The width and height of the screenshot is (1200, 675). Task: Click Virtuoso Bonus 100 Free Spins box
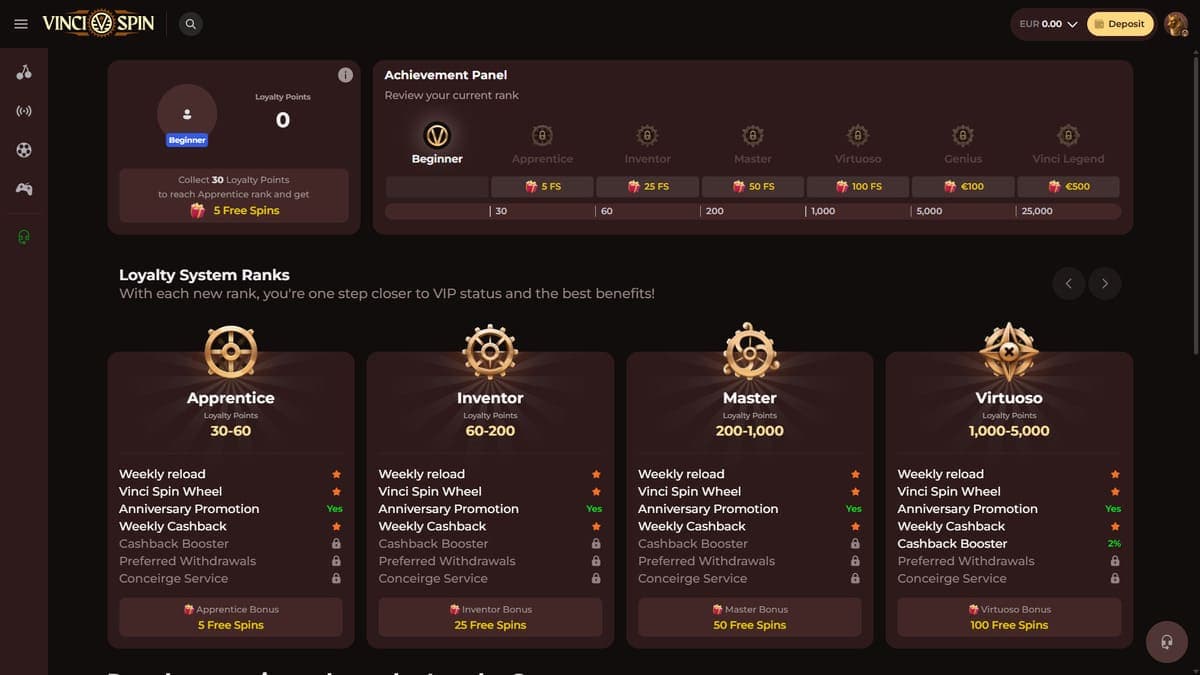tap(1009, 617)
